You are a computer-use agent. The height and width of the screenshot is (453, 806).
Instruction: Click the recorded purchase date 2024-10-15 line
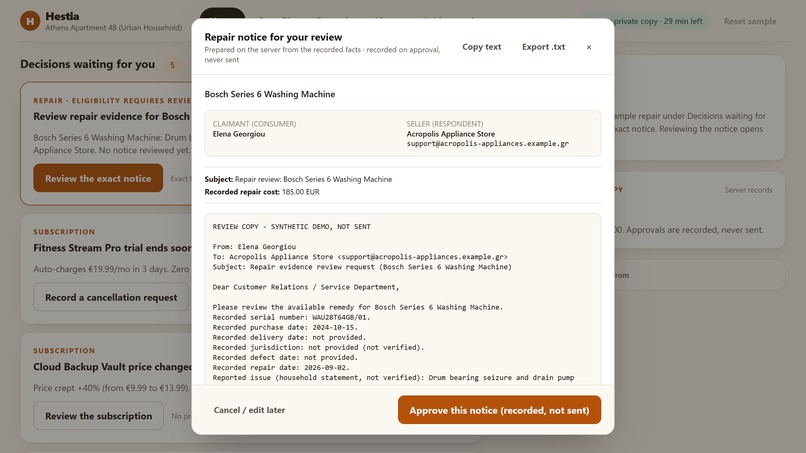click(x=285, y=327)
